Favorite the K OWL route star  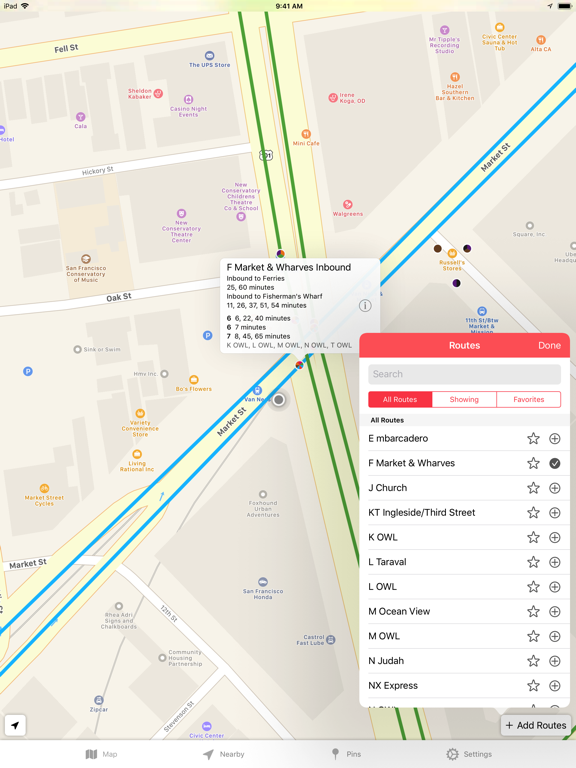[533, 537]
